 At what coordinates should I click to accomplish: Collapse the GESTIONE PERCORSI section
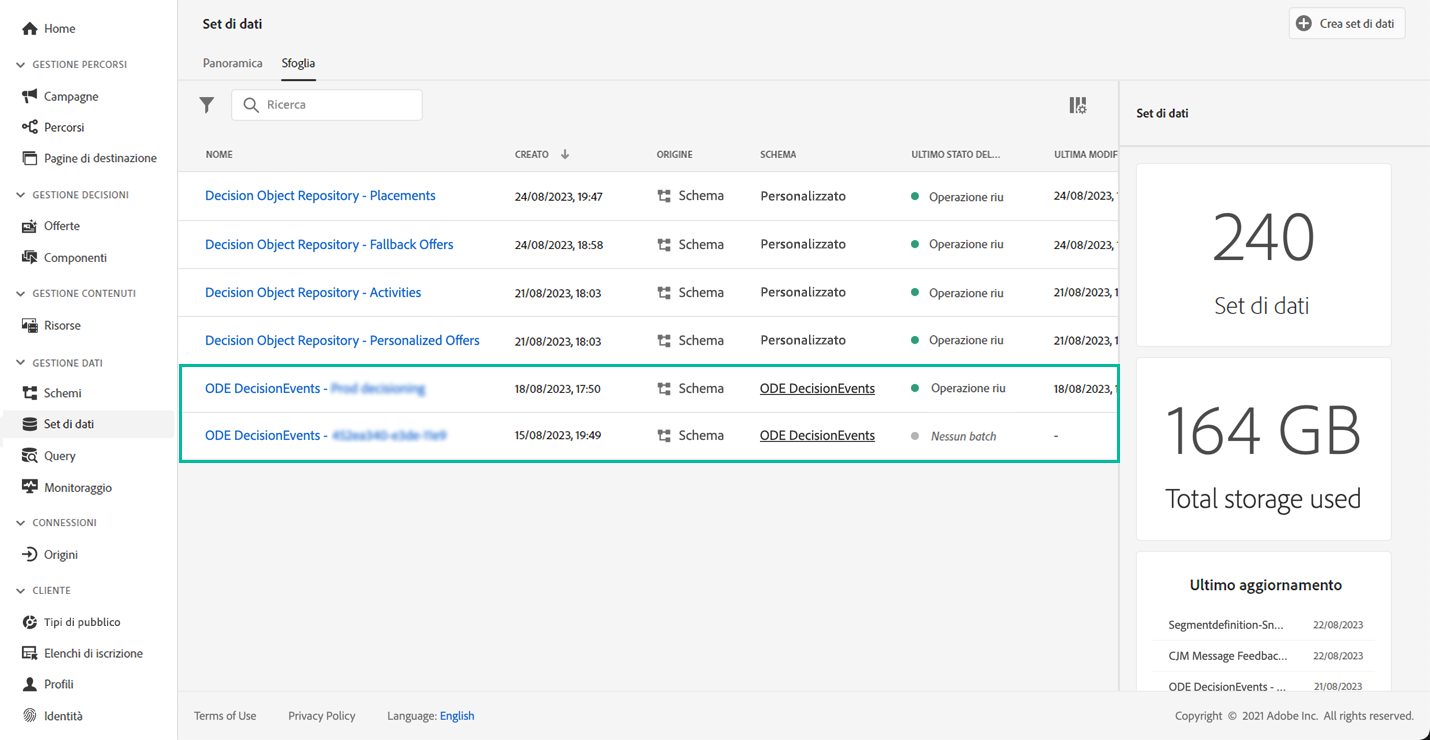tap(21, 65)
